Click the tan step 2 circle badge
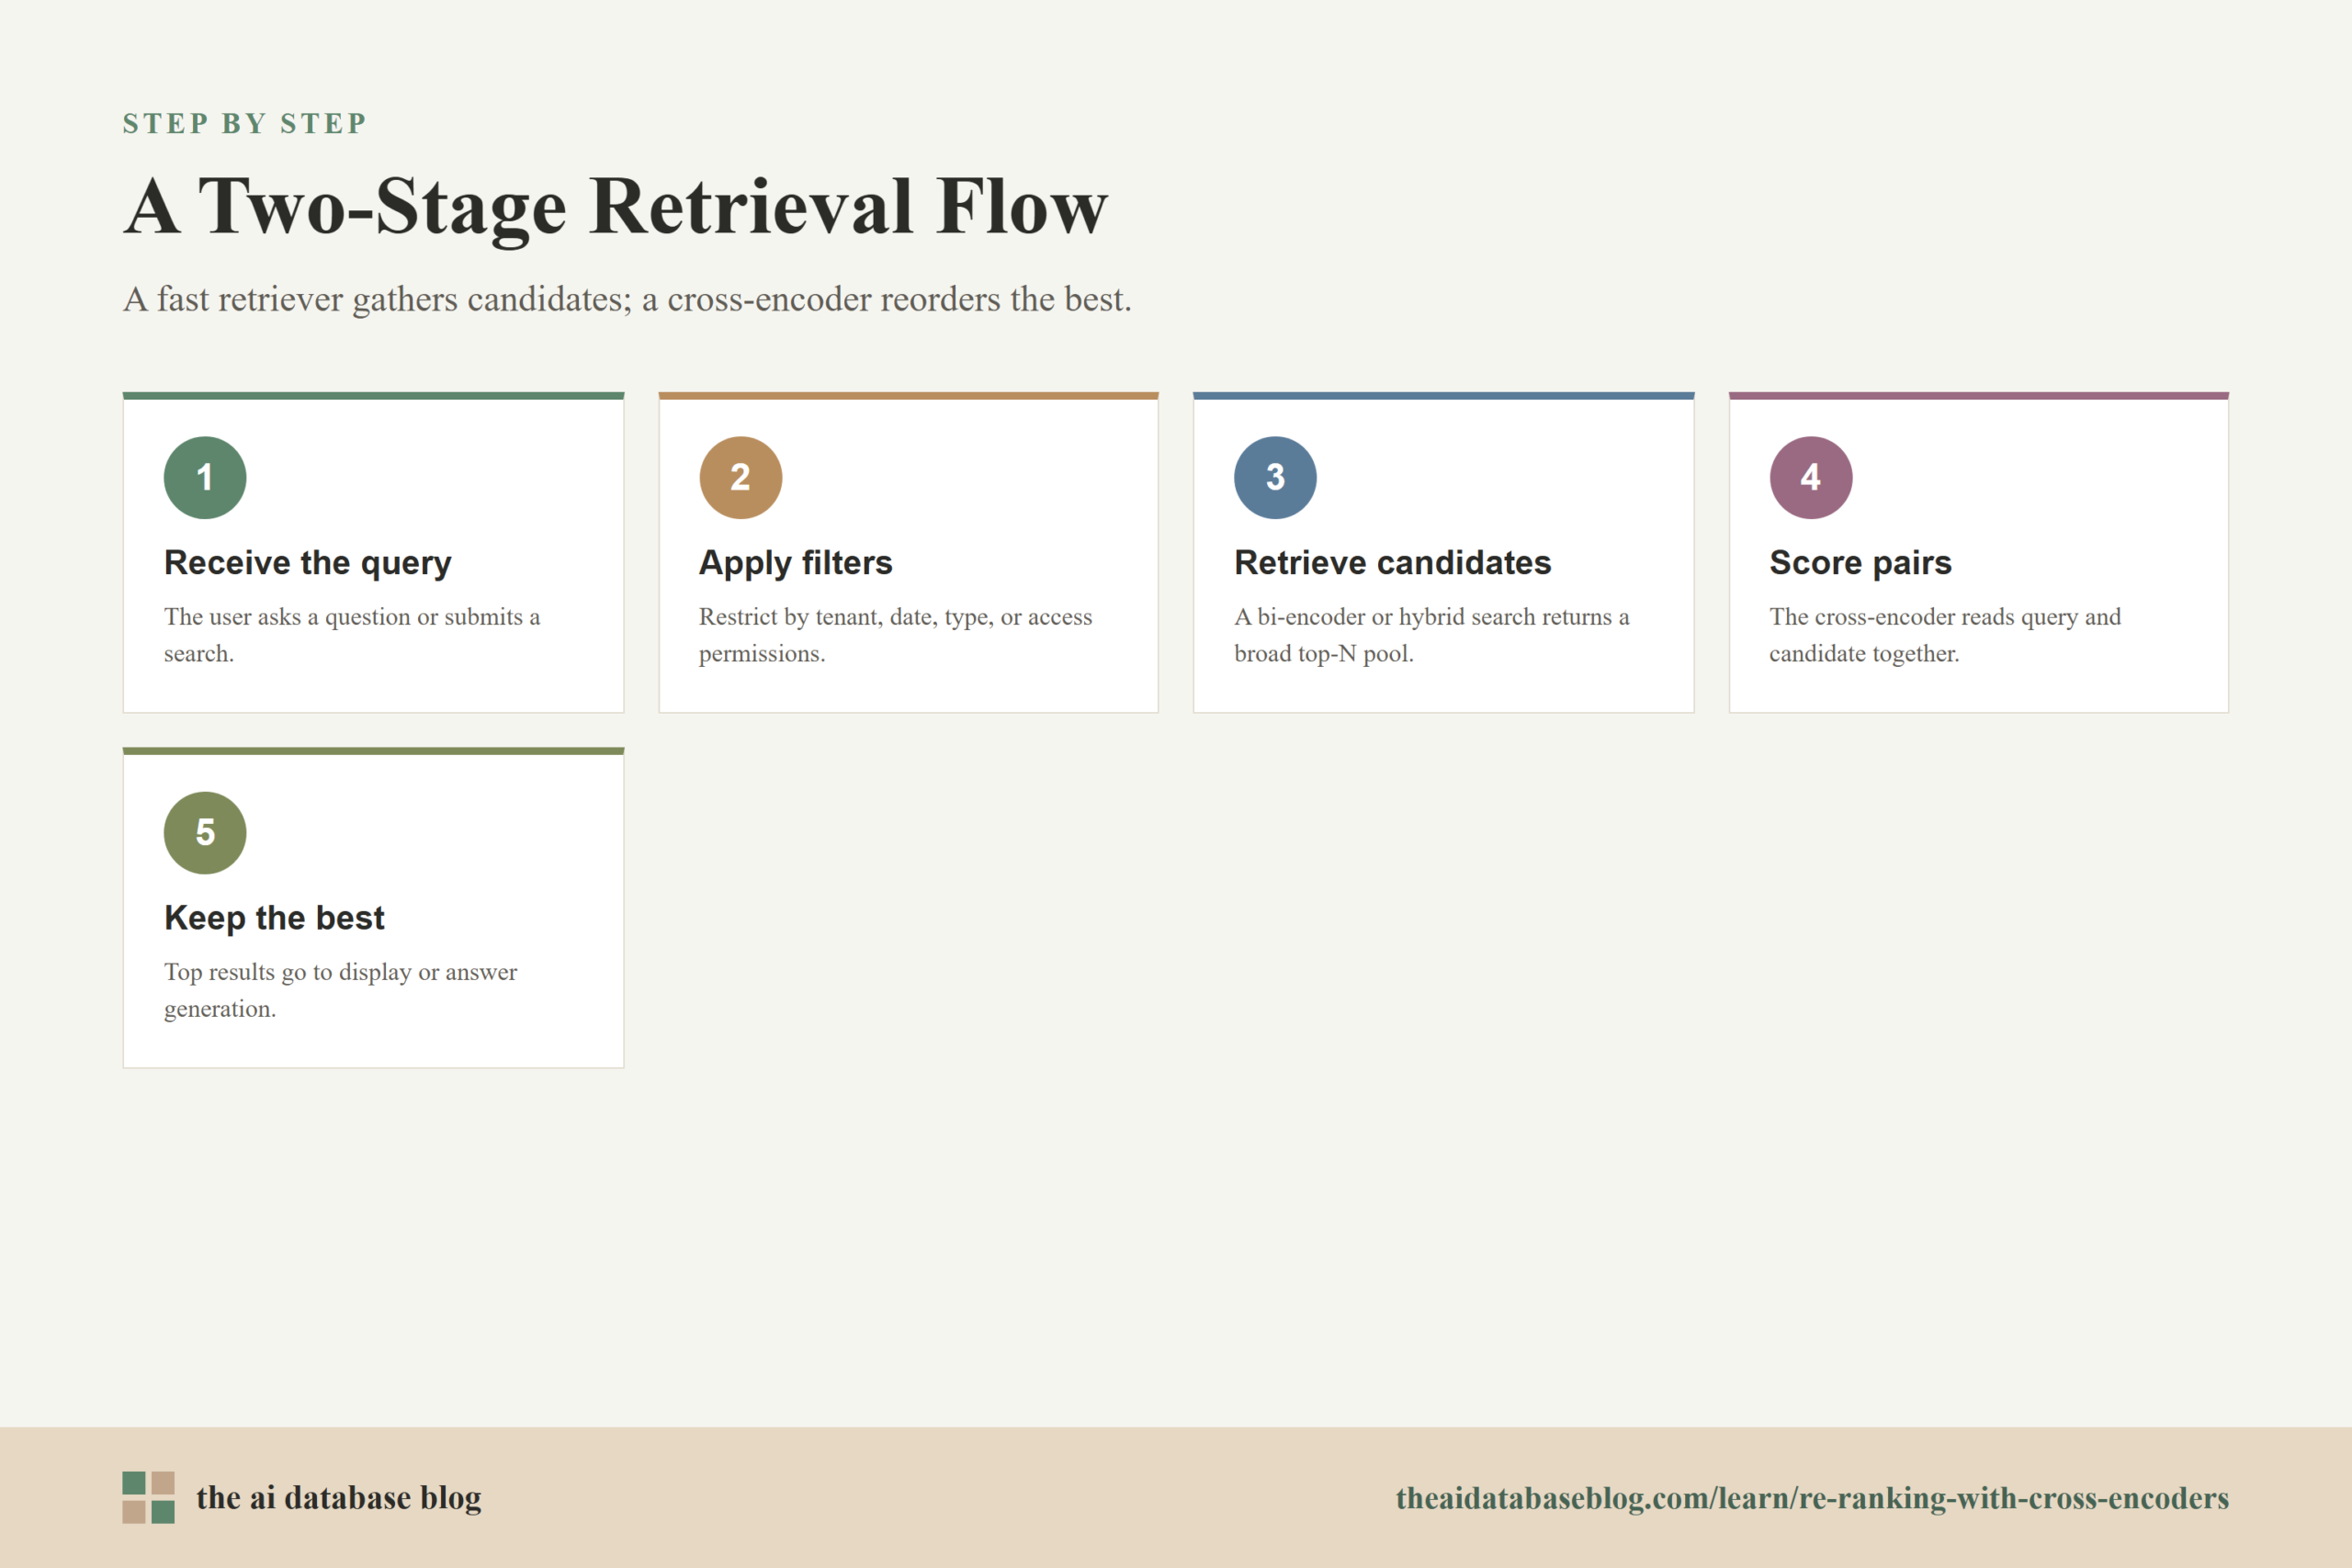2352x1568 pixels. 740,477
